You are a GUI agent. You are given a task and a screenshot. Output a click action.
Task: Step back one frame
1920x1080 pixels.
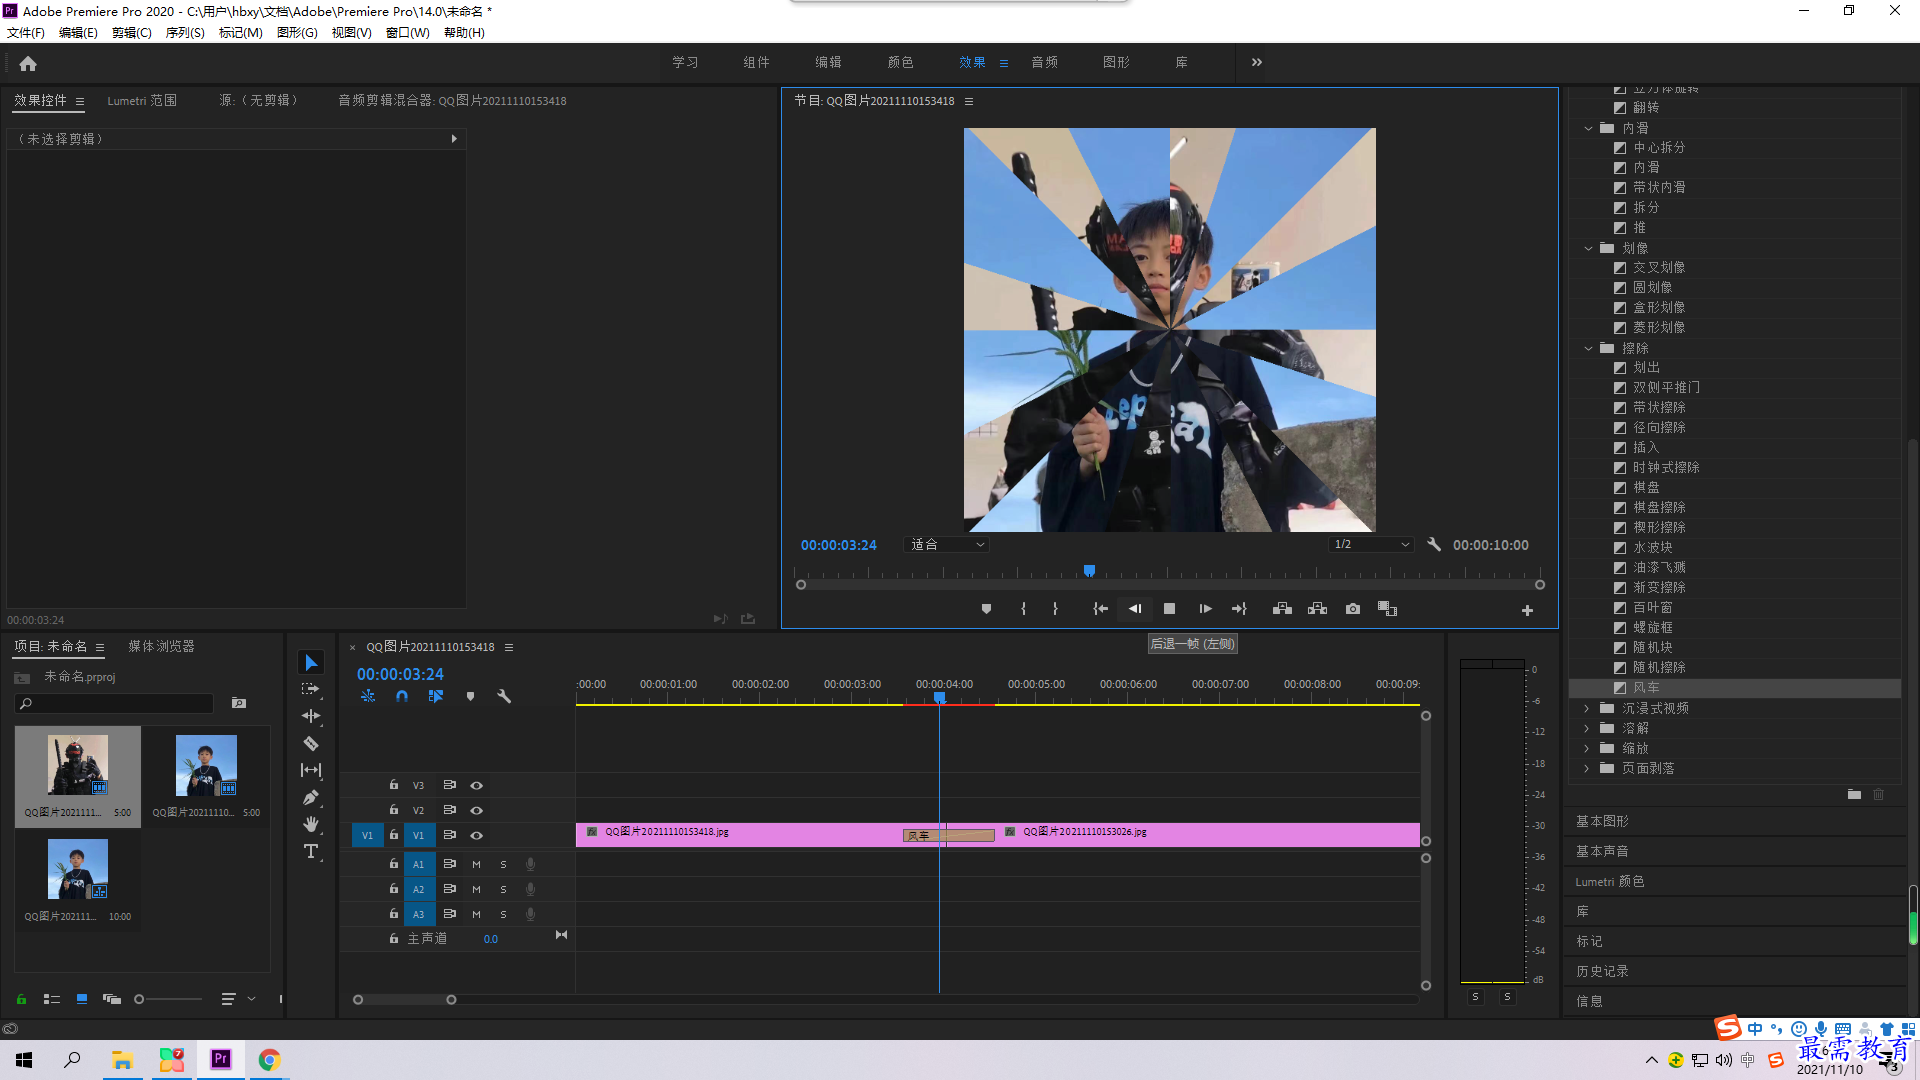click(x=1135, y=609)
